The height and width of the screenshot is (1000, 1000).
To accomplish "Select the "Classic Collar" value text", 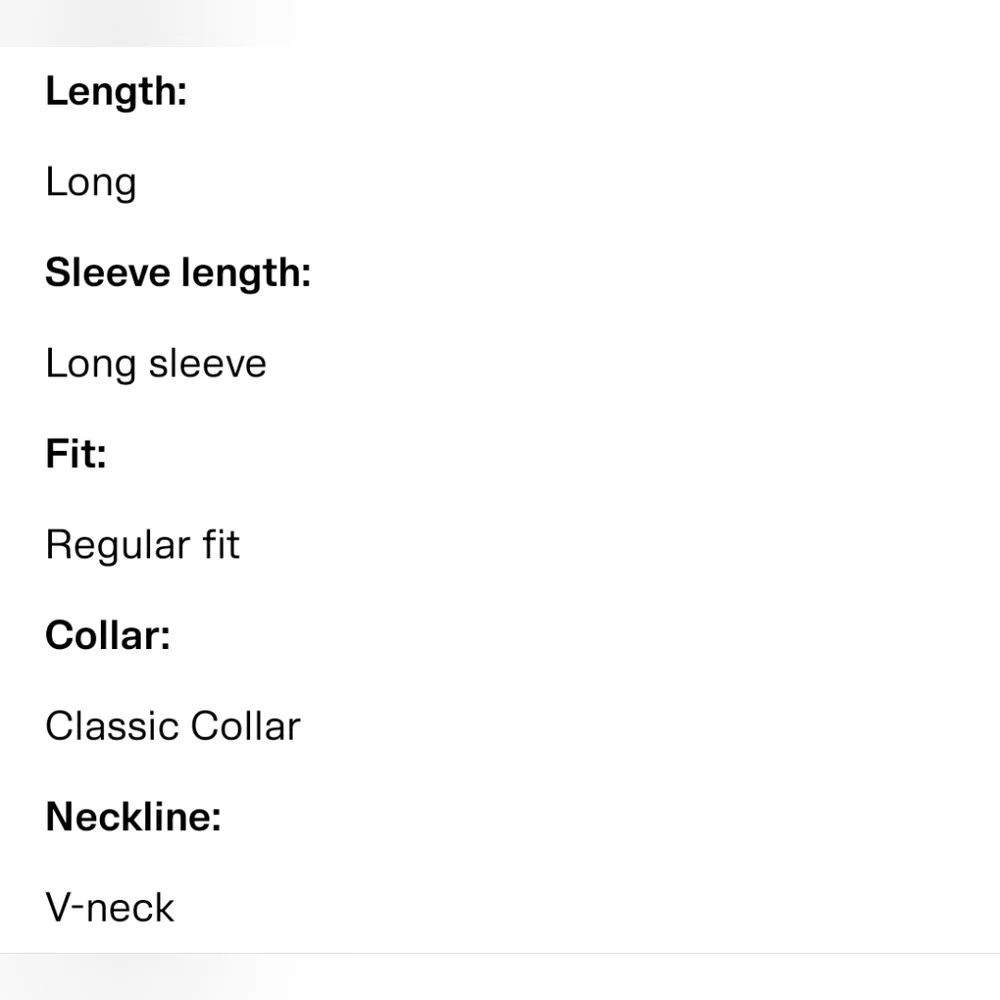I will click(172, 727).
